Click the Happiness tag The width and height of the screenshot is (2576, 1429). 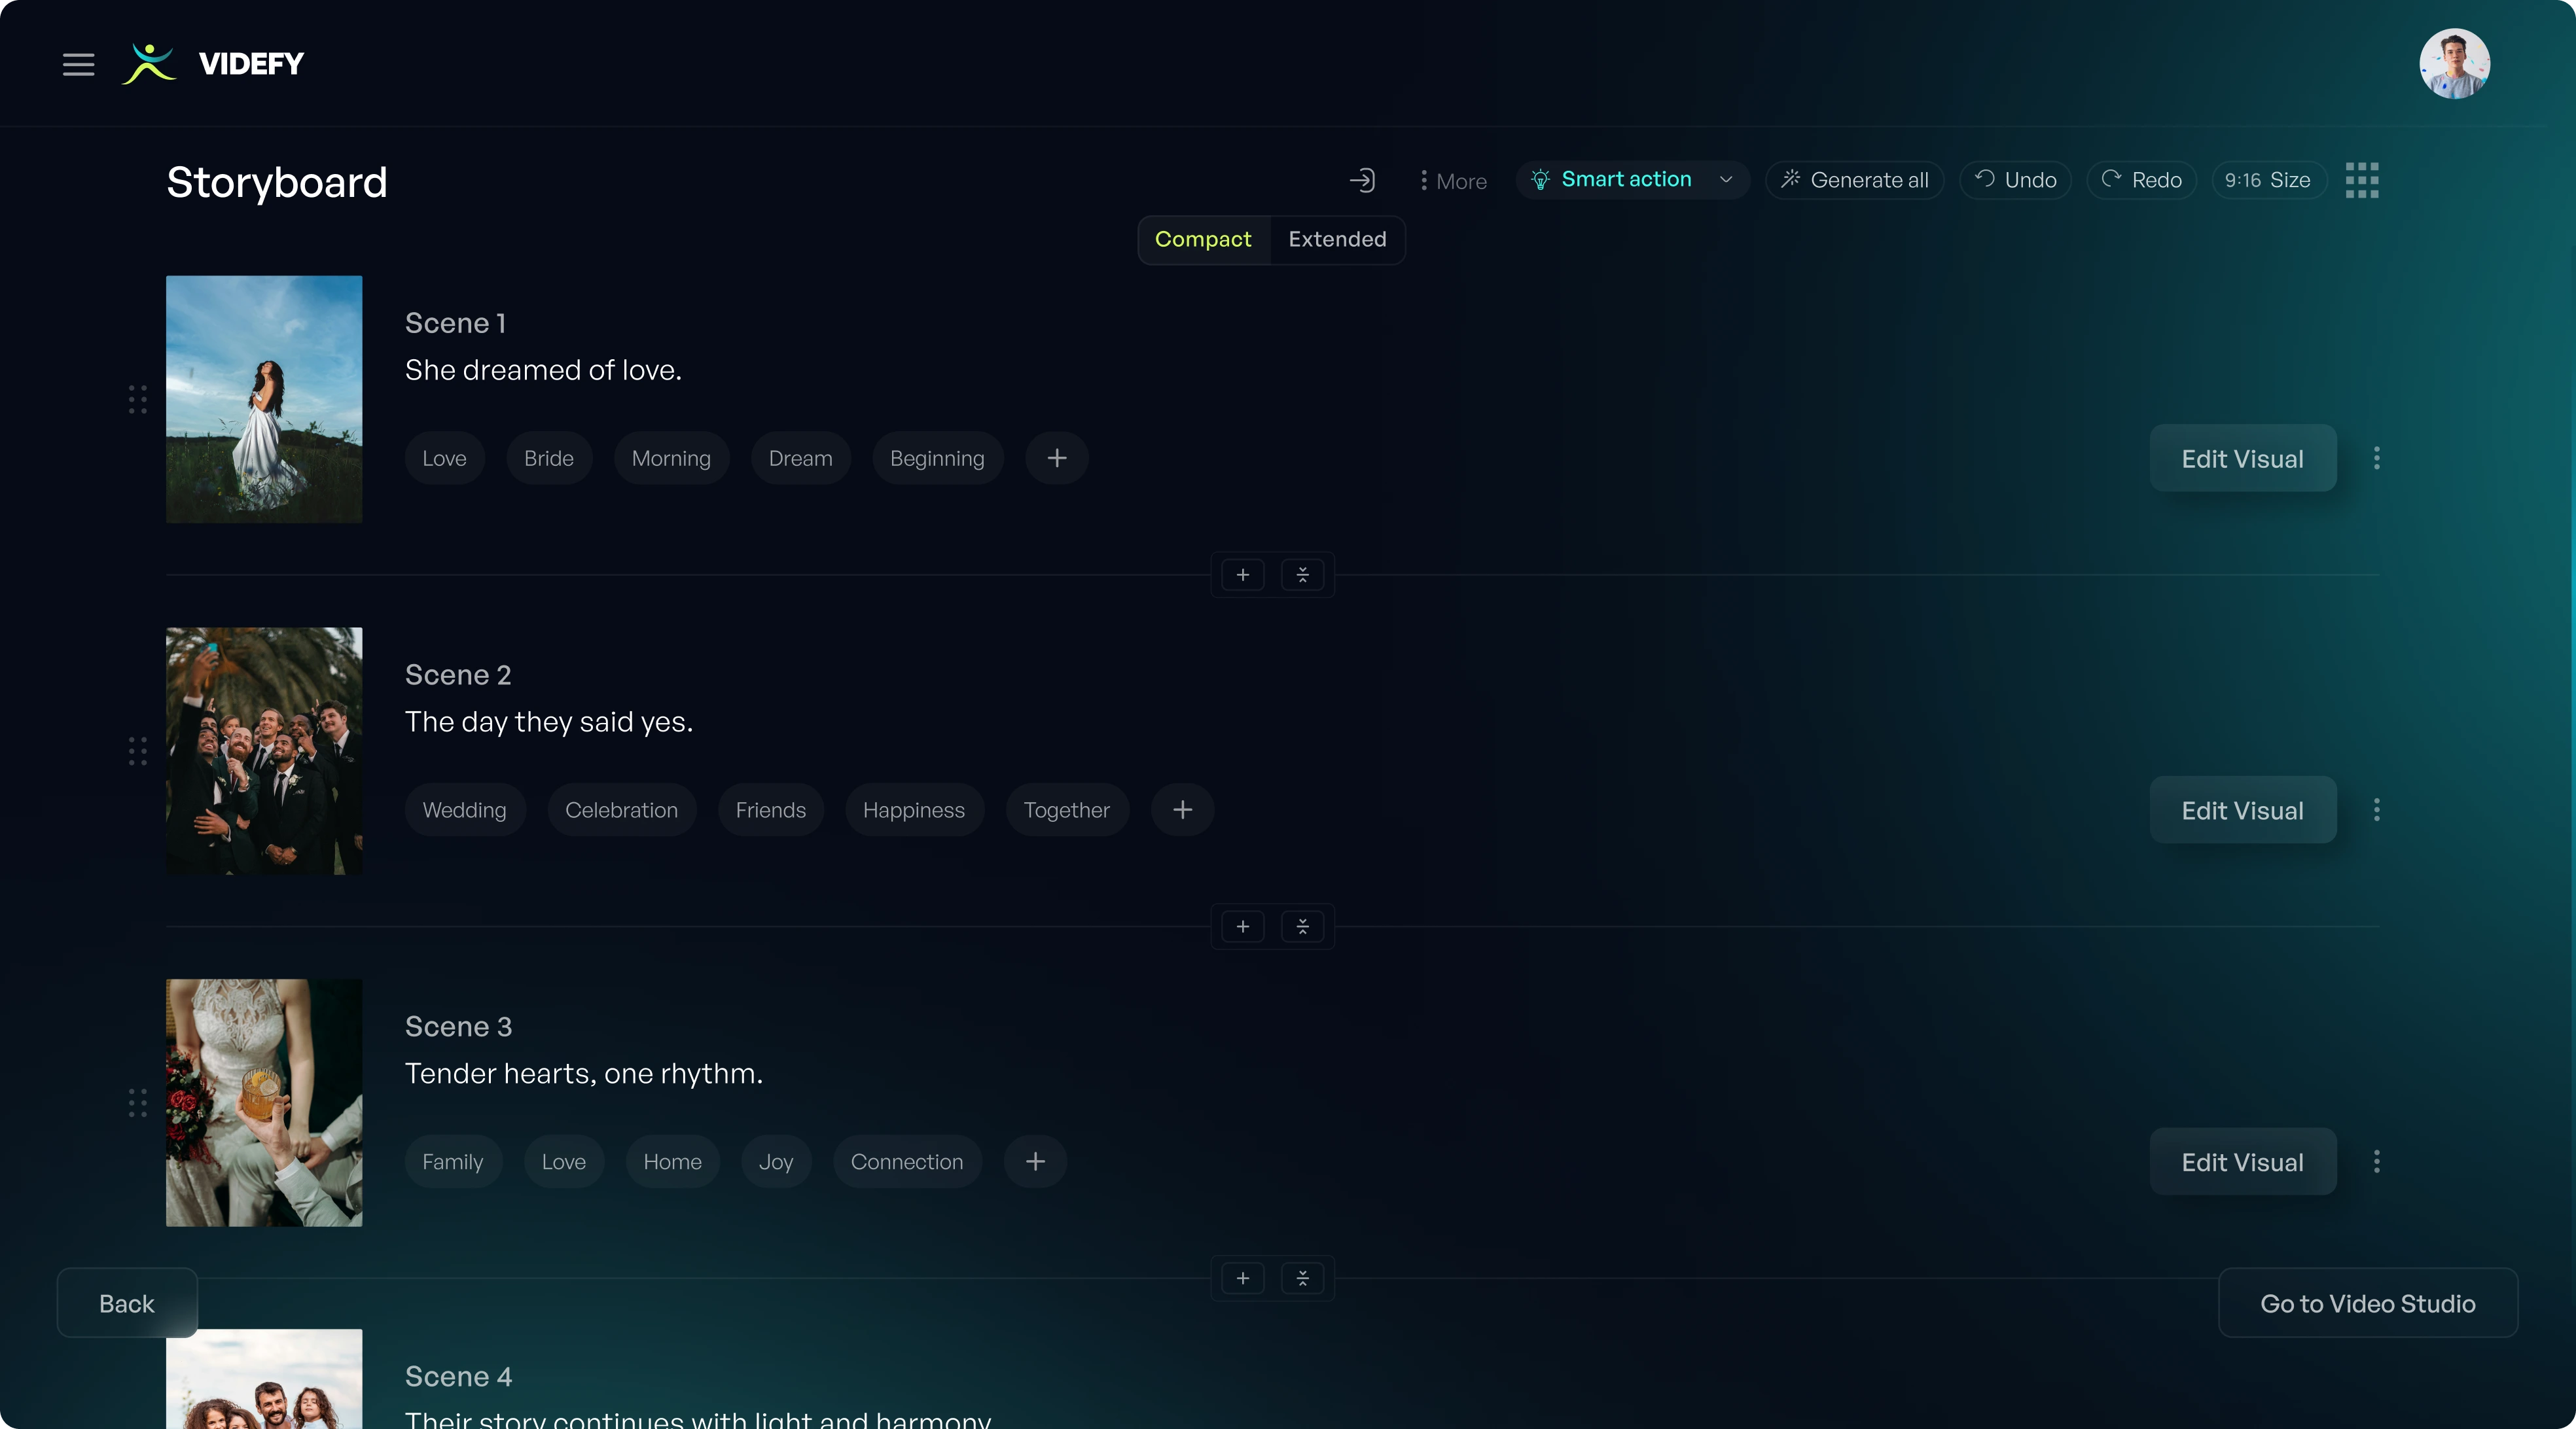(x=914, y=810)
